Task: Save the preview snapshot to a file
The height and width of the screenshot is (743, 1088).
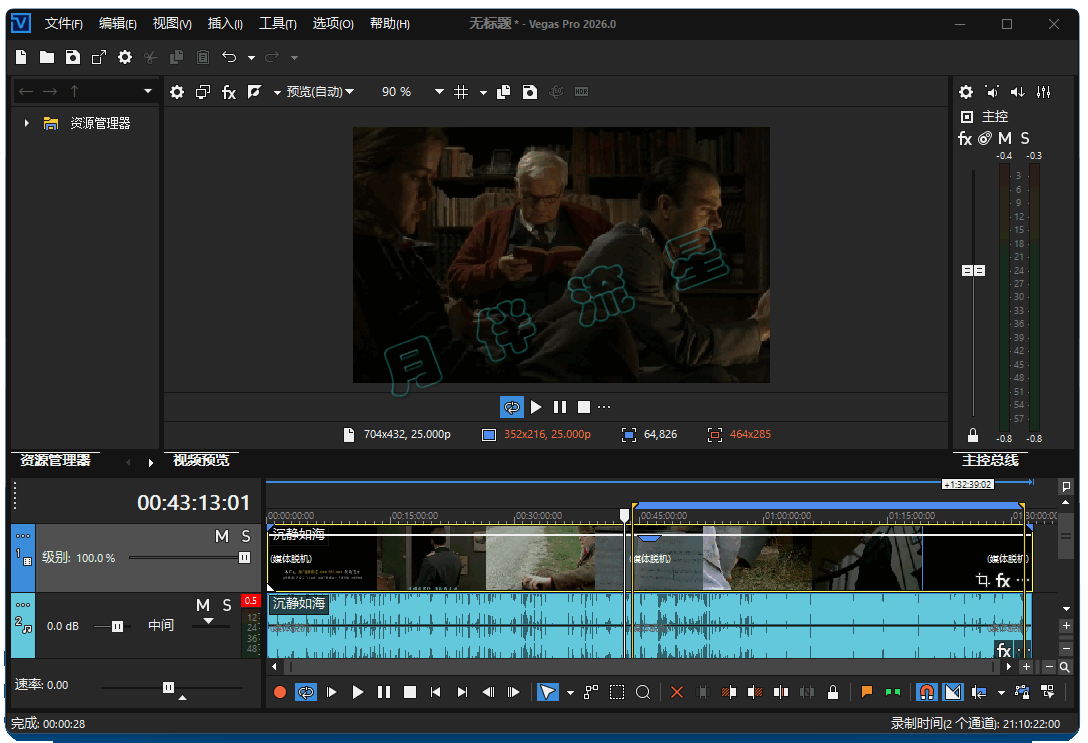Action: [529, 92]
